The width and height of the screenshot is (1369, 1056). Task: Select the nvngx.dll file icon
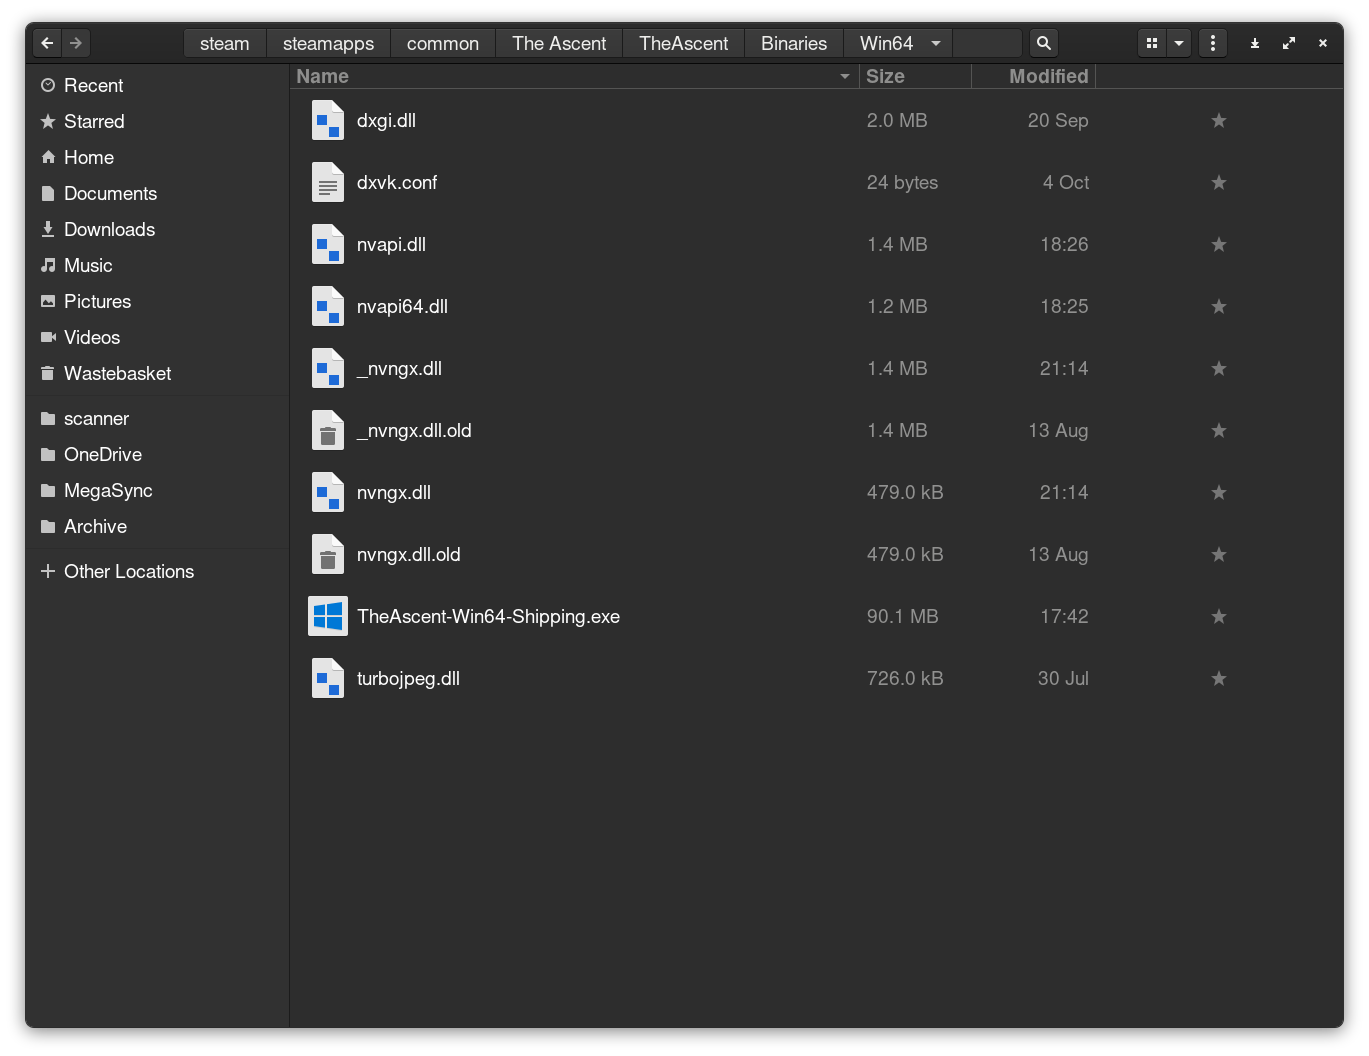tap(328, 492)
